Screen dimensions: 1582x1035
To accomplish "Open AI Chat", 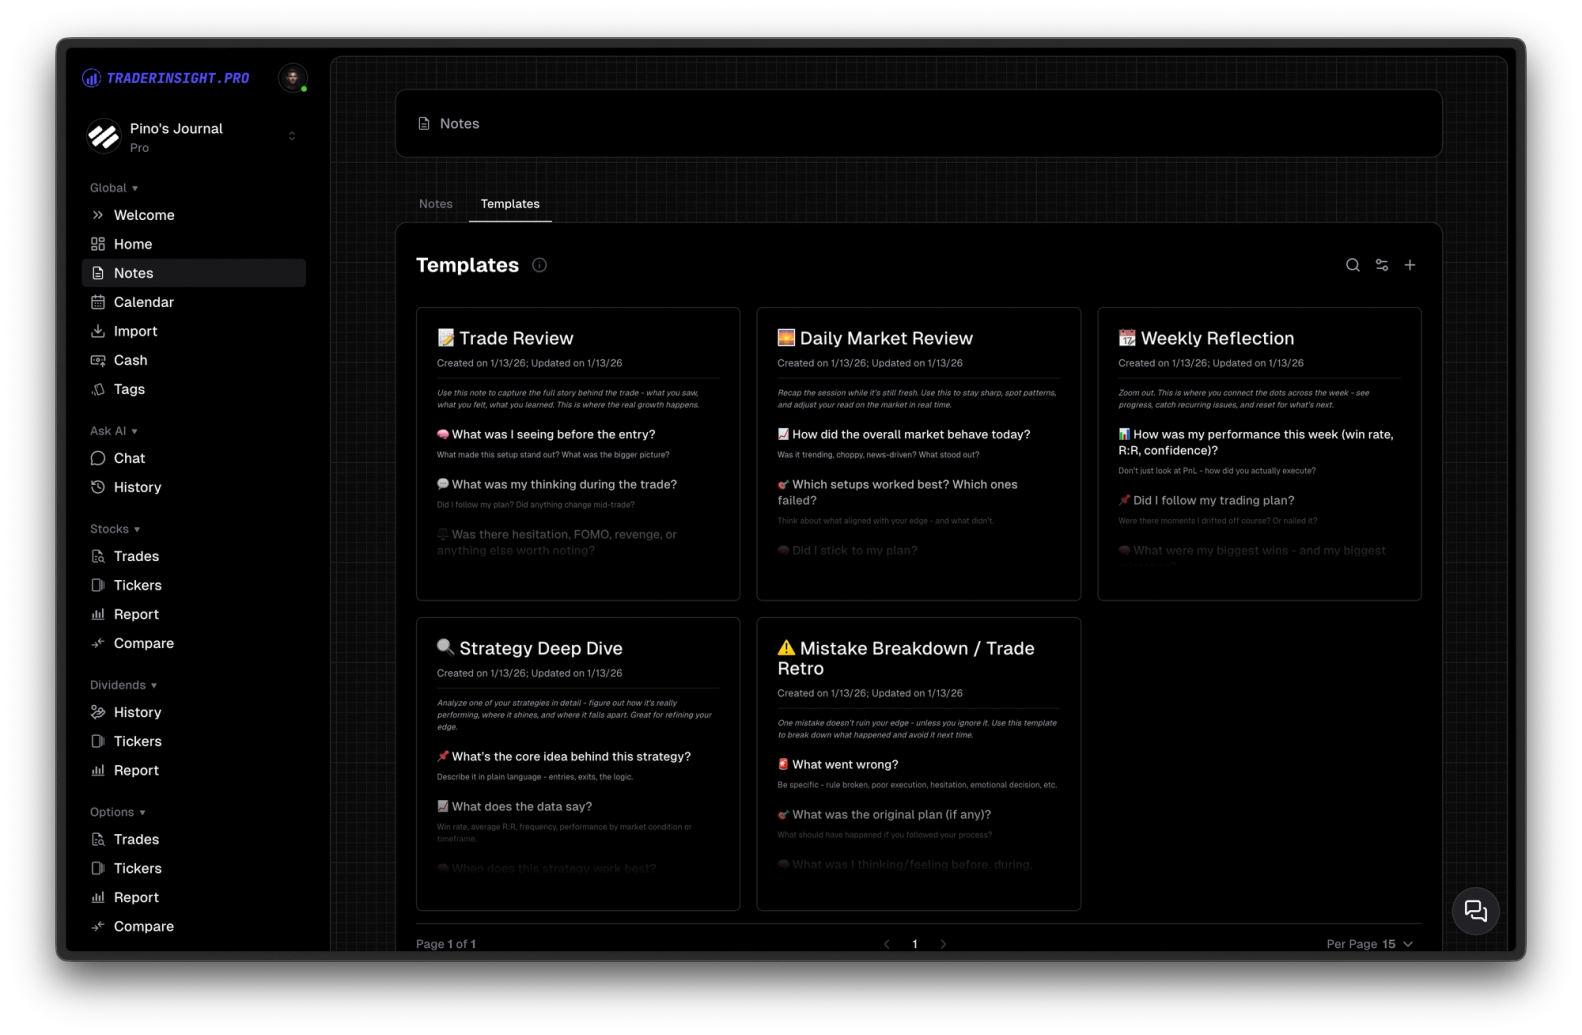I will coord(194,458).
